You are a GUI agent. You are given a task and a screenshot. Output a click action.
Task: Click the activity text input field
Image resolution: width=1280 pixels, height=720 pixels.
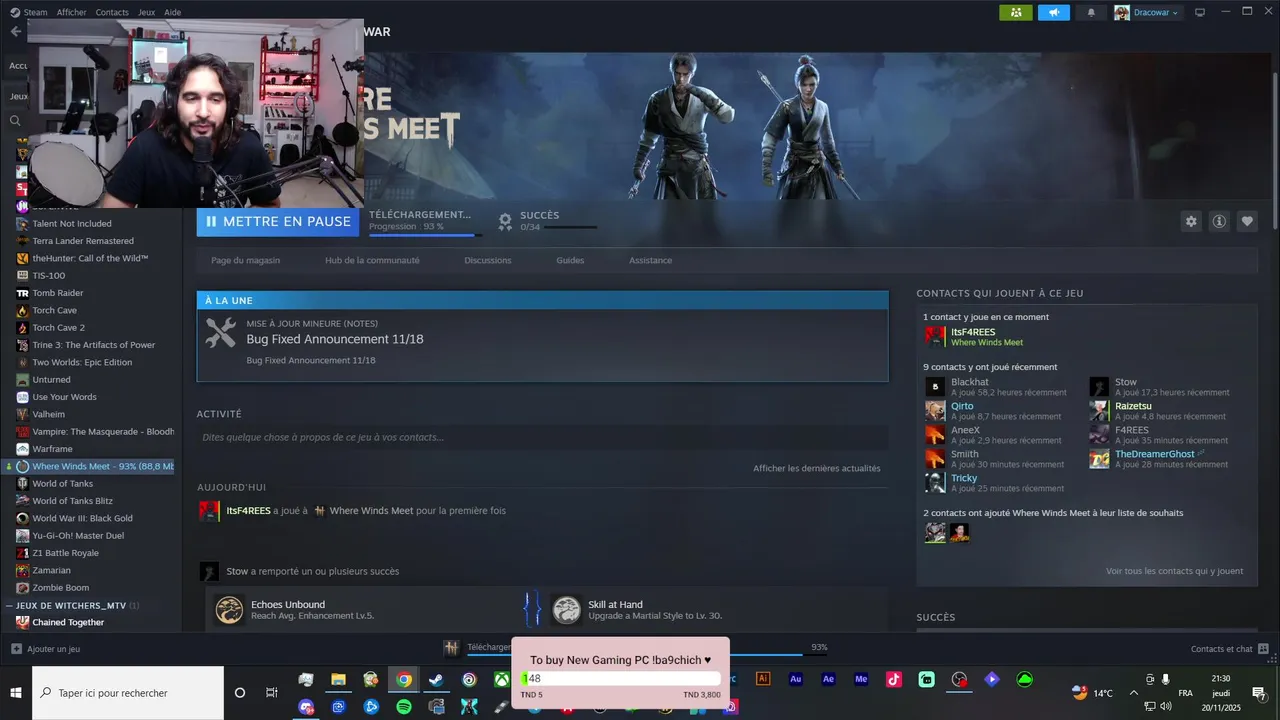(x=542, y=437)
